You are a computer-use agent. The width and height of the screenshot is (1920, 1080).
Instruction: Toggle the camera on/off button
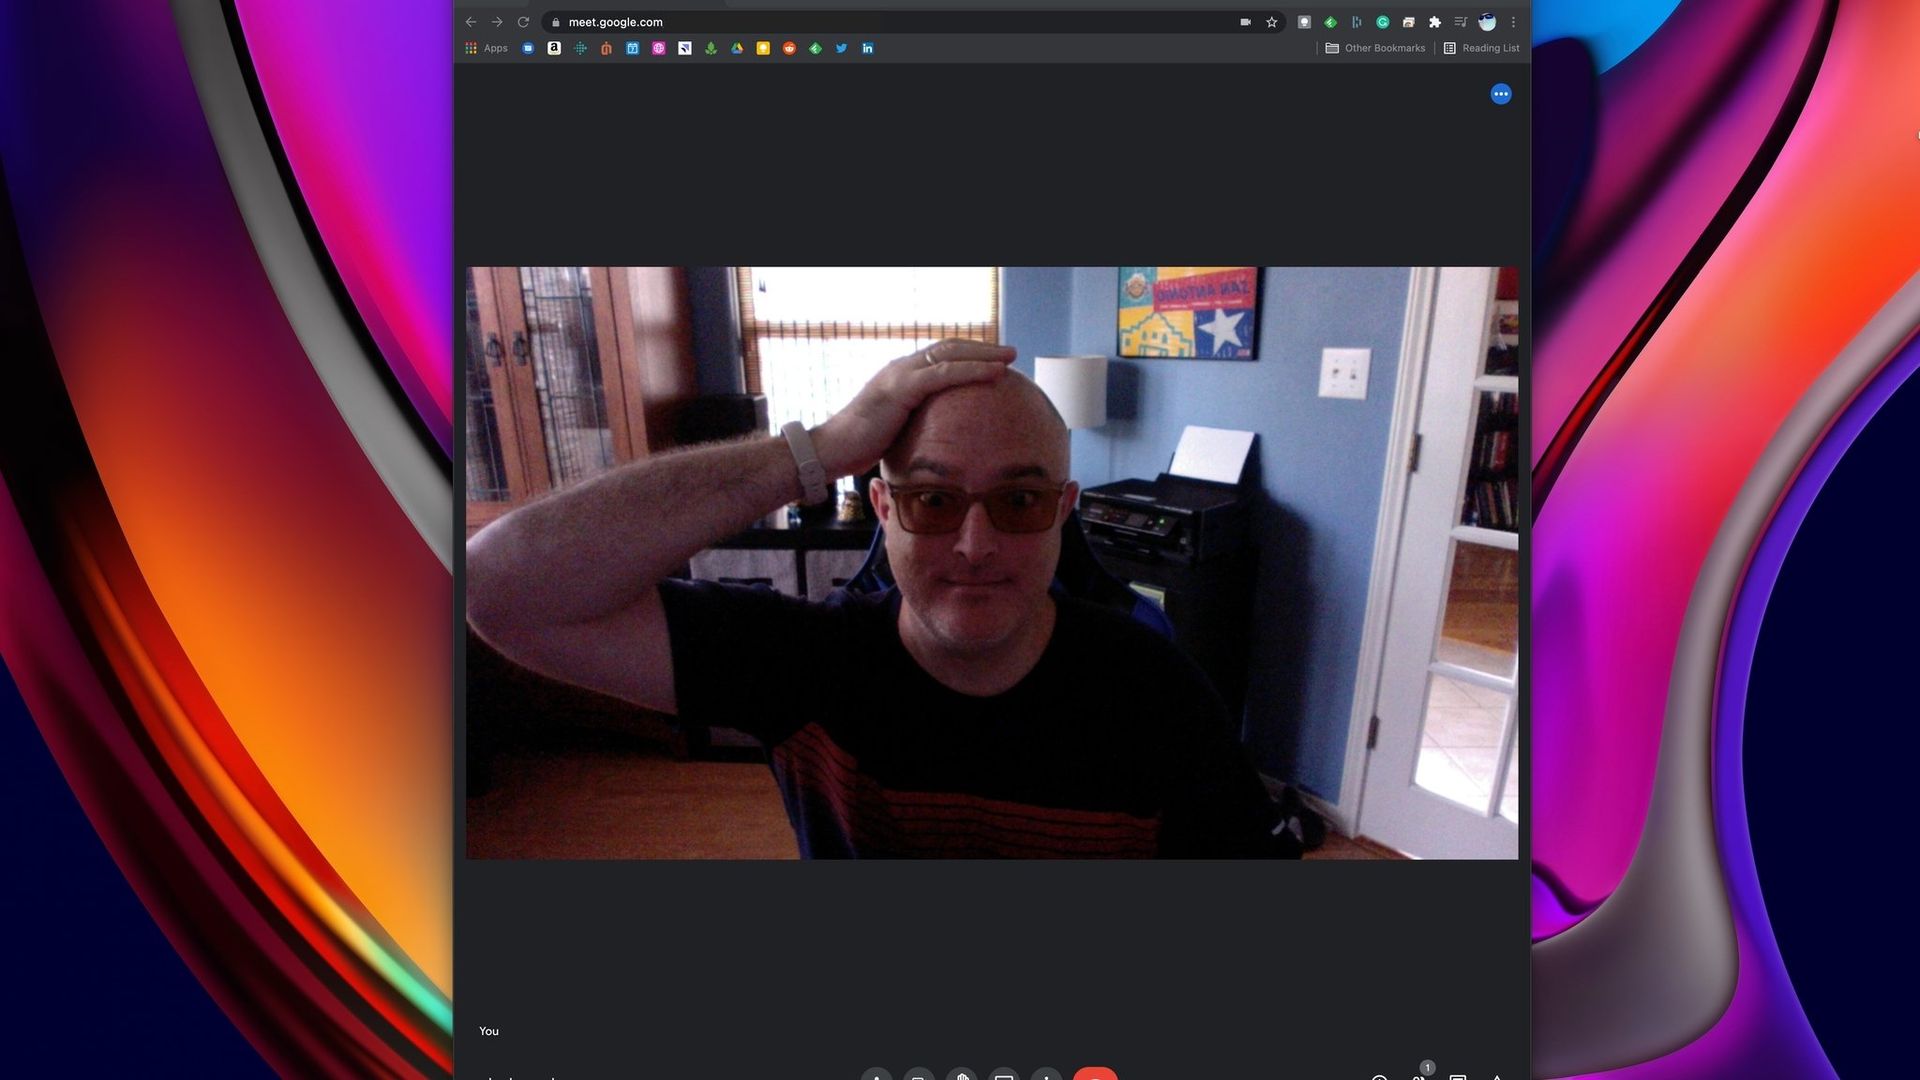coord(918,1075)
